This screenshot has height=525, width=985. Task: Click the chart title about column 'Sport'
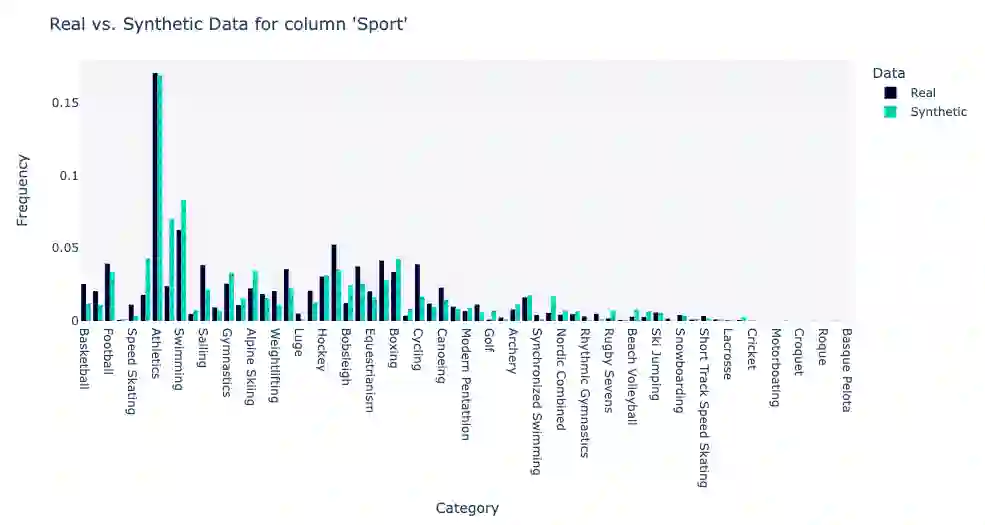point(228,25)
